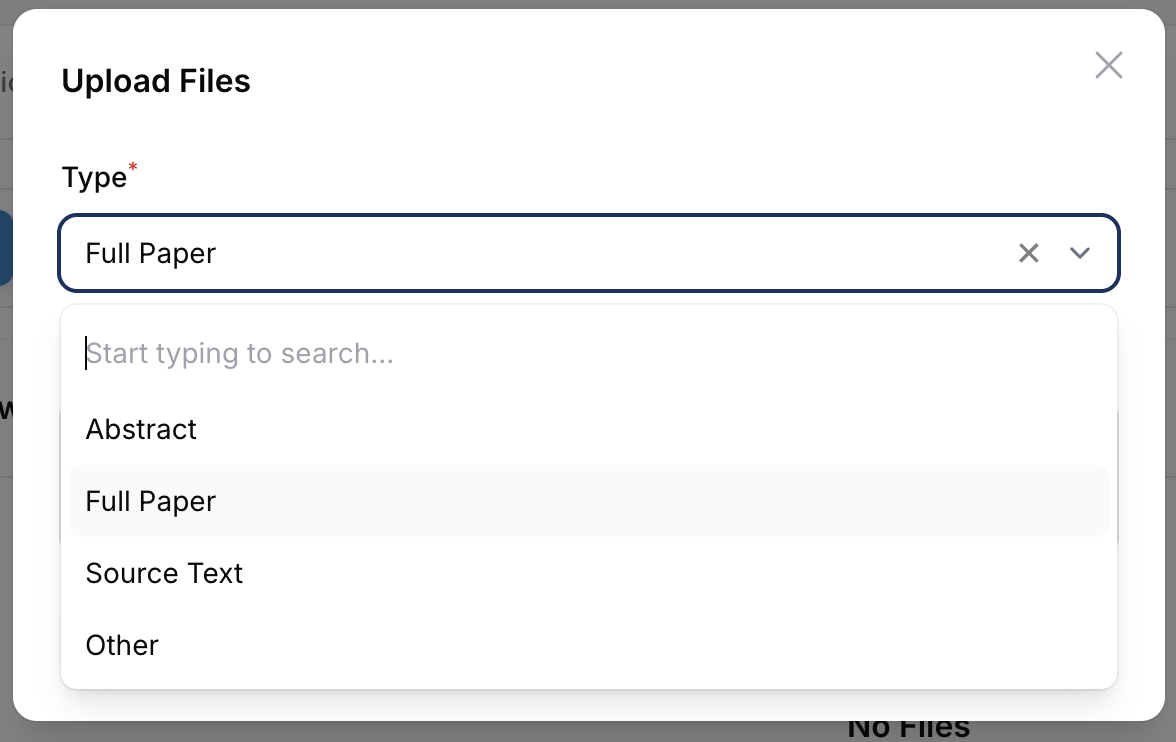The height and width of the screenshot is (742, 1176).
Task: Click the white dialog margin below dropdown list
Action: (x=589, y=706)
